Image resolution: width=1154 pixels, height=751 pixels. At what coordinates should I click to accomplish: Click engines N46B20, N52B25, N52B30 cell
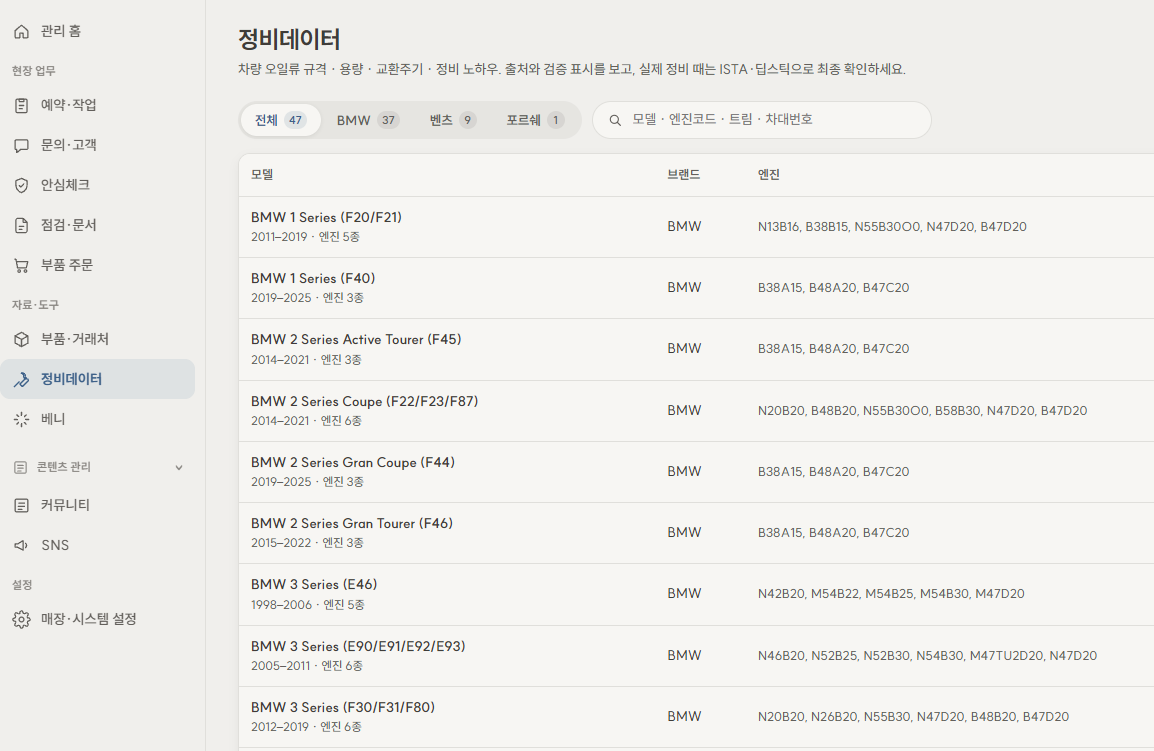point(927,655)
